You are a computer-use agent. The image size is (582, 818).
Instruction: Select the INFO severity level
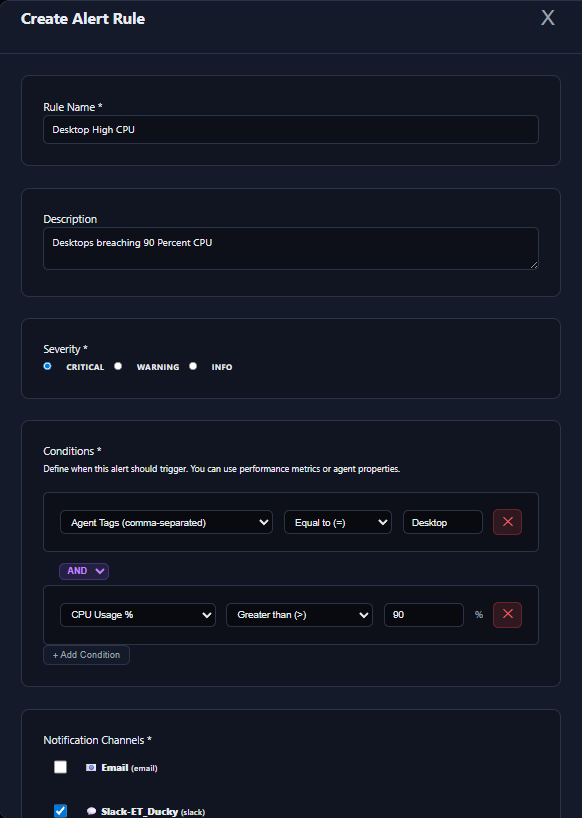[192, 365]
